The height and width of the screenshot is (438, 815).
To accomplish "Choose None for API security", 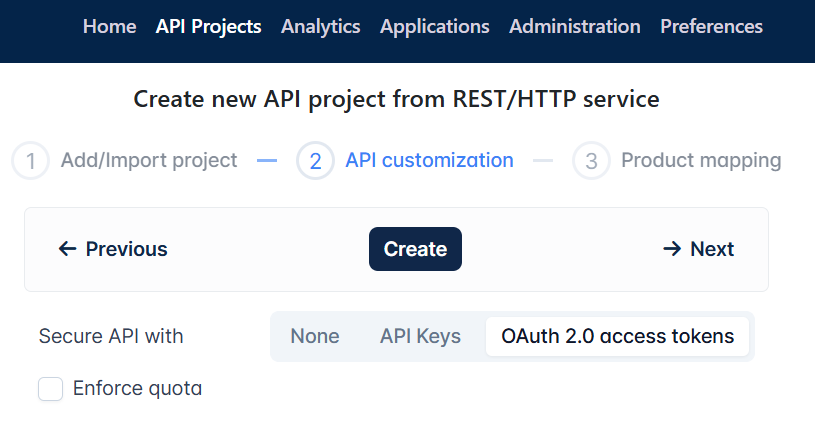I will (x=315, y=336).
